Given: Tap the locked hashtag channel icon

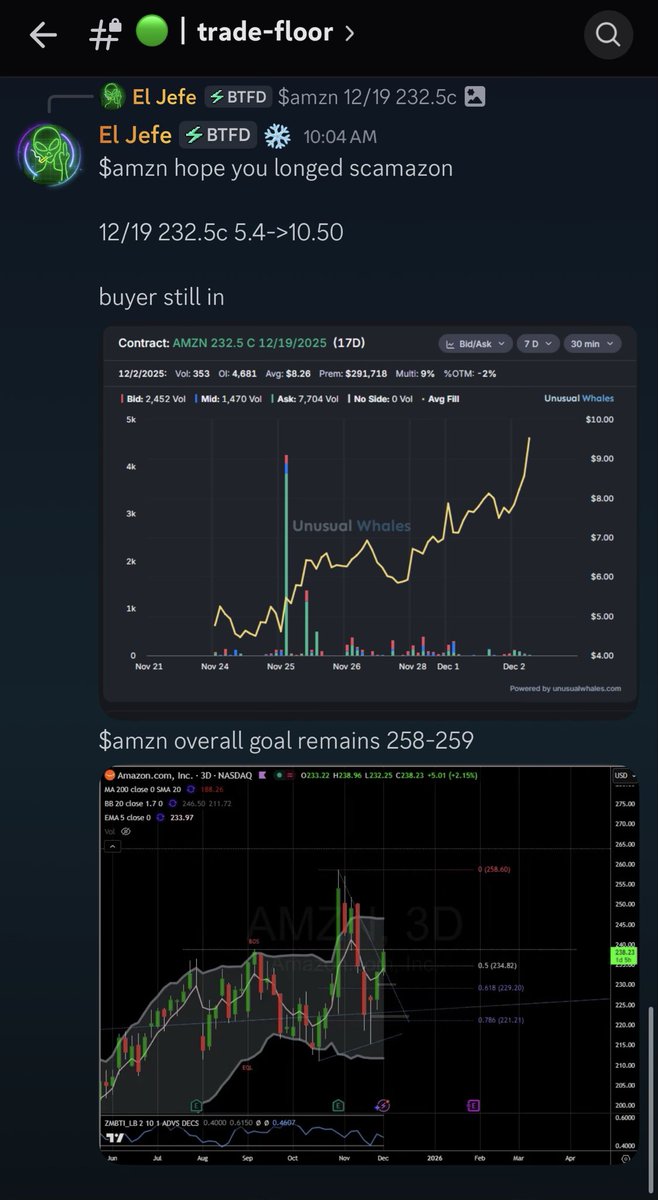Looking at the screenshot, I should pyautogui.click(x=106, y=34).
